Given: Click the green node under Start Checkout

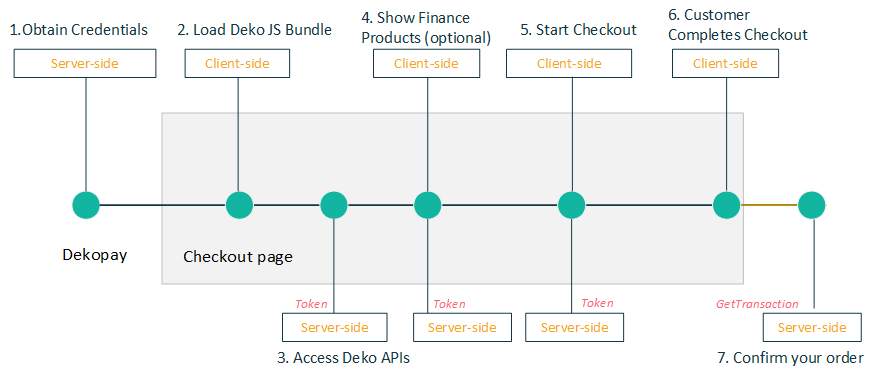Looking at the screenshot, I should point(572,205).
